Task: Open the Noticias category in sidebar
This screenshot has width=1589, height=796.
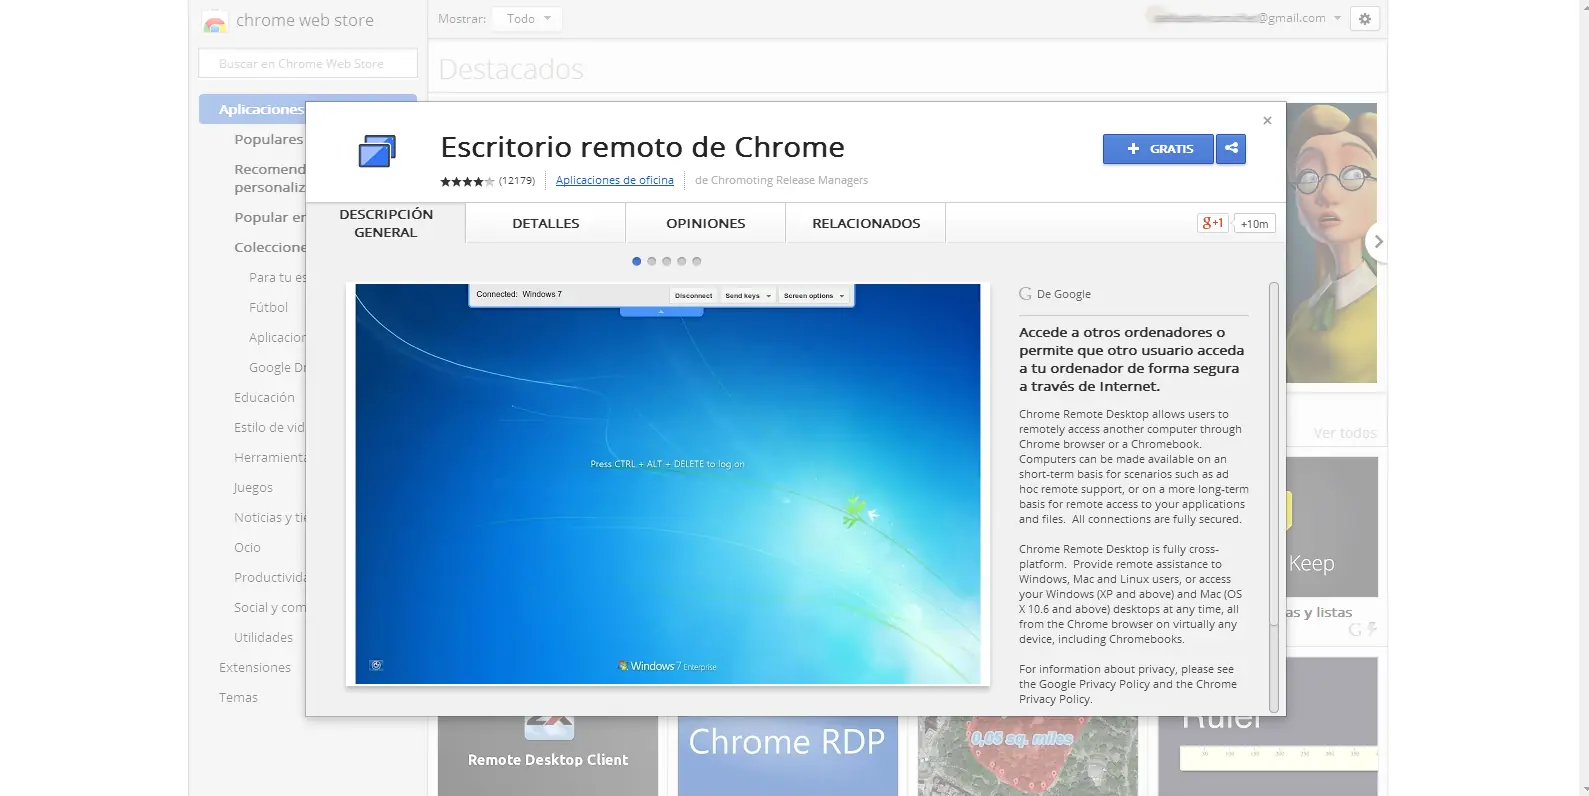Action: pyautogui.click(x=270, y=517)
